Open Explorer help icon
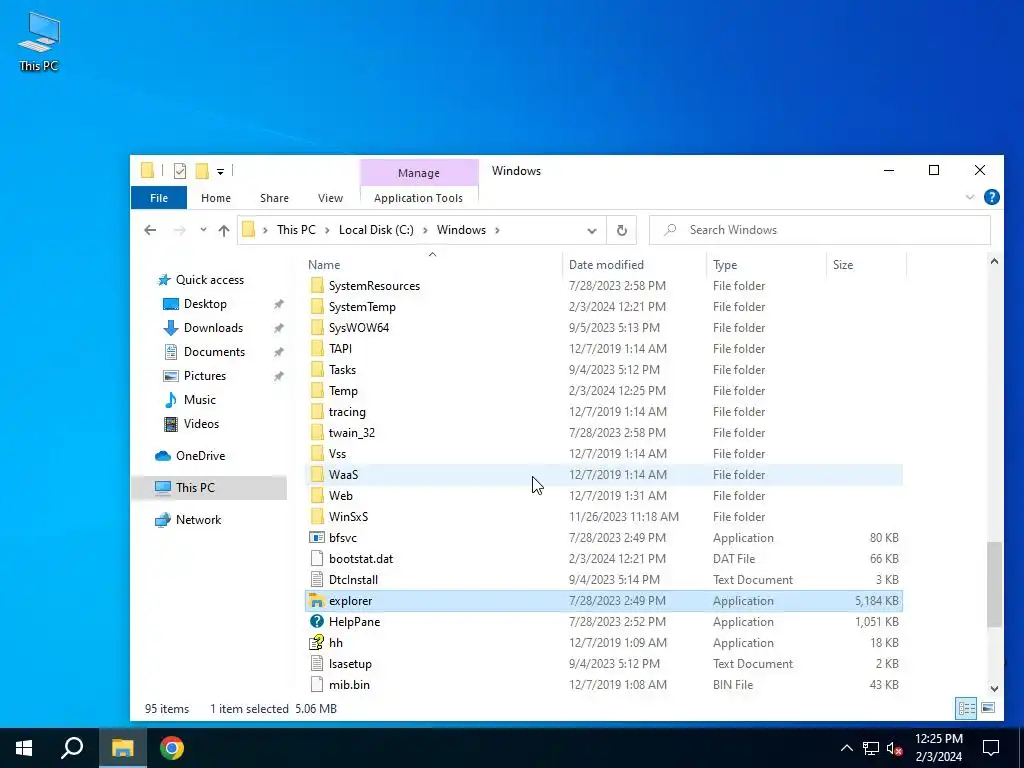The width and height of the screenshot is (1024, 768). click(x=991, y=197)
